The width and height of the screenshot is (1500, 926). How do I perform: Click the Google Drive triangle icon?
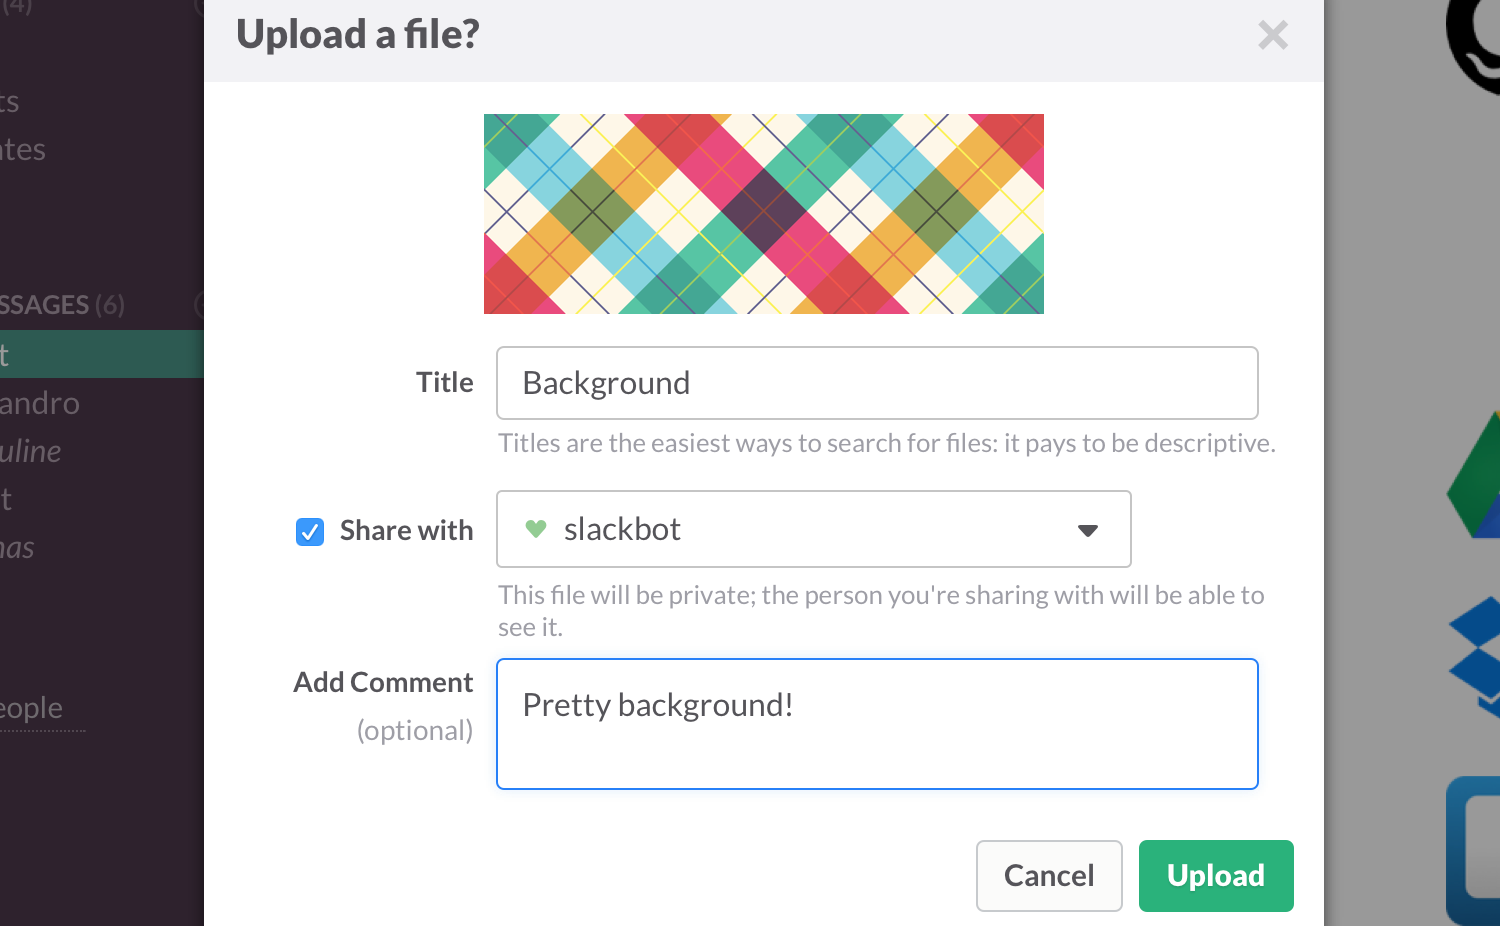coord(1476,478)
